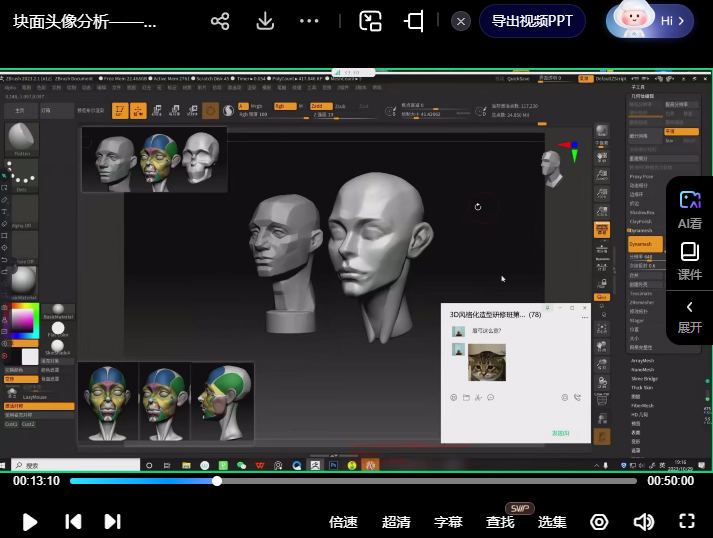Click the 查找 search option
Screen dimensions: 713x538
click(500, 522)
